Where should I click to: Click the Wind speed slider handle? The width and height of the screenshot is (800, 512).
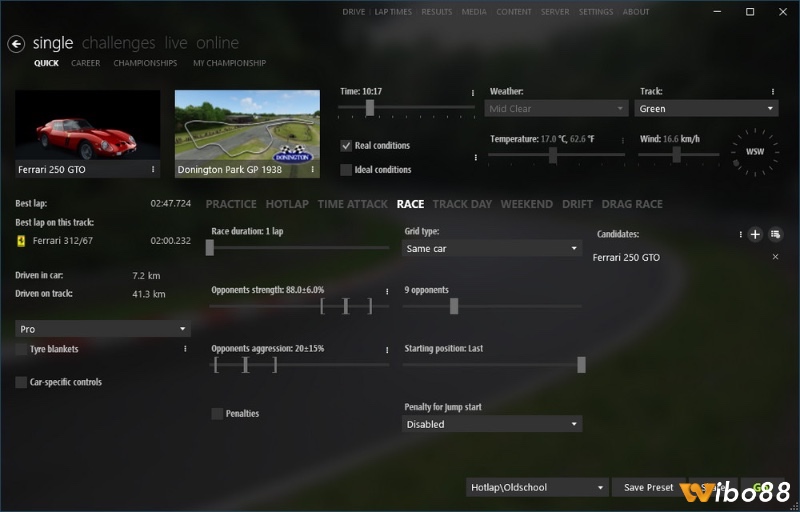click(x=677, y=155)
